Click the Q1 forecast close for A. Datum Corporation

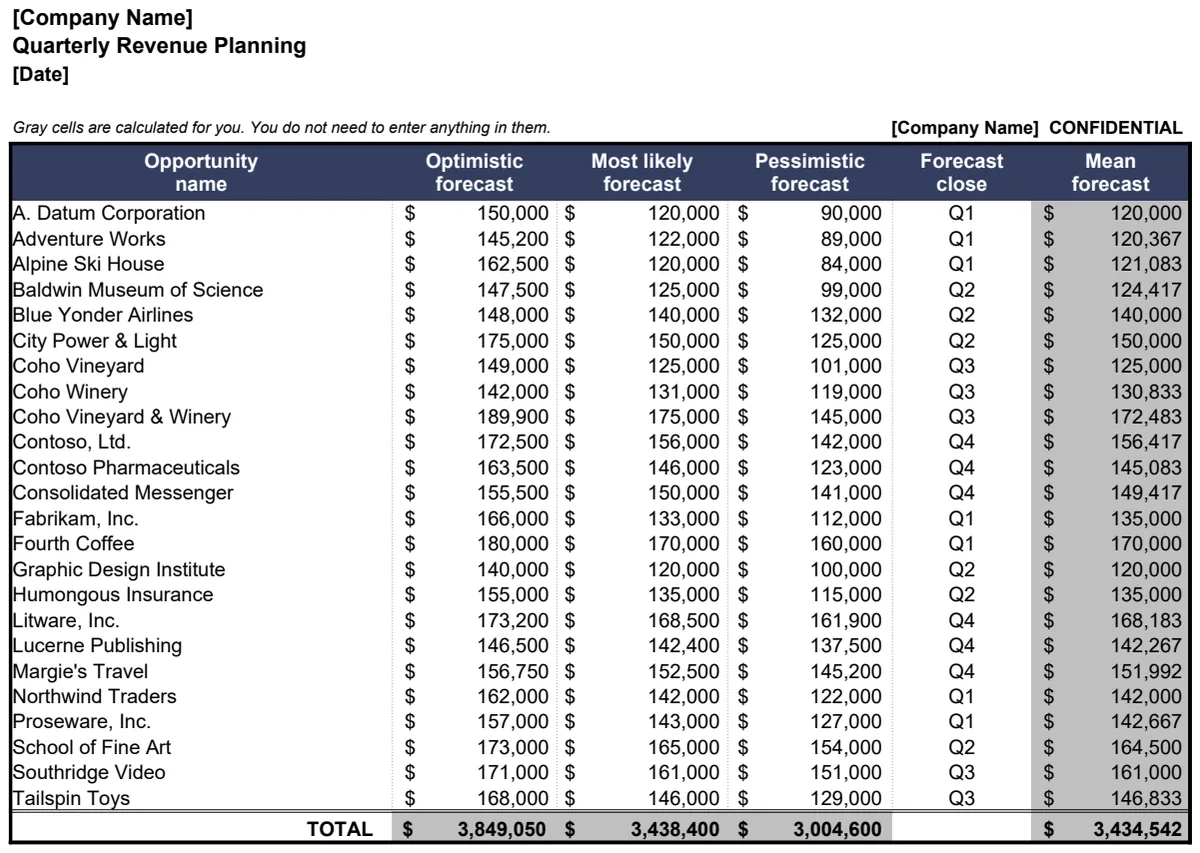(961, 213)
